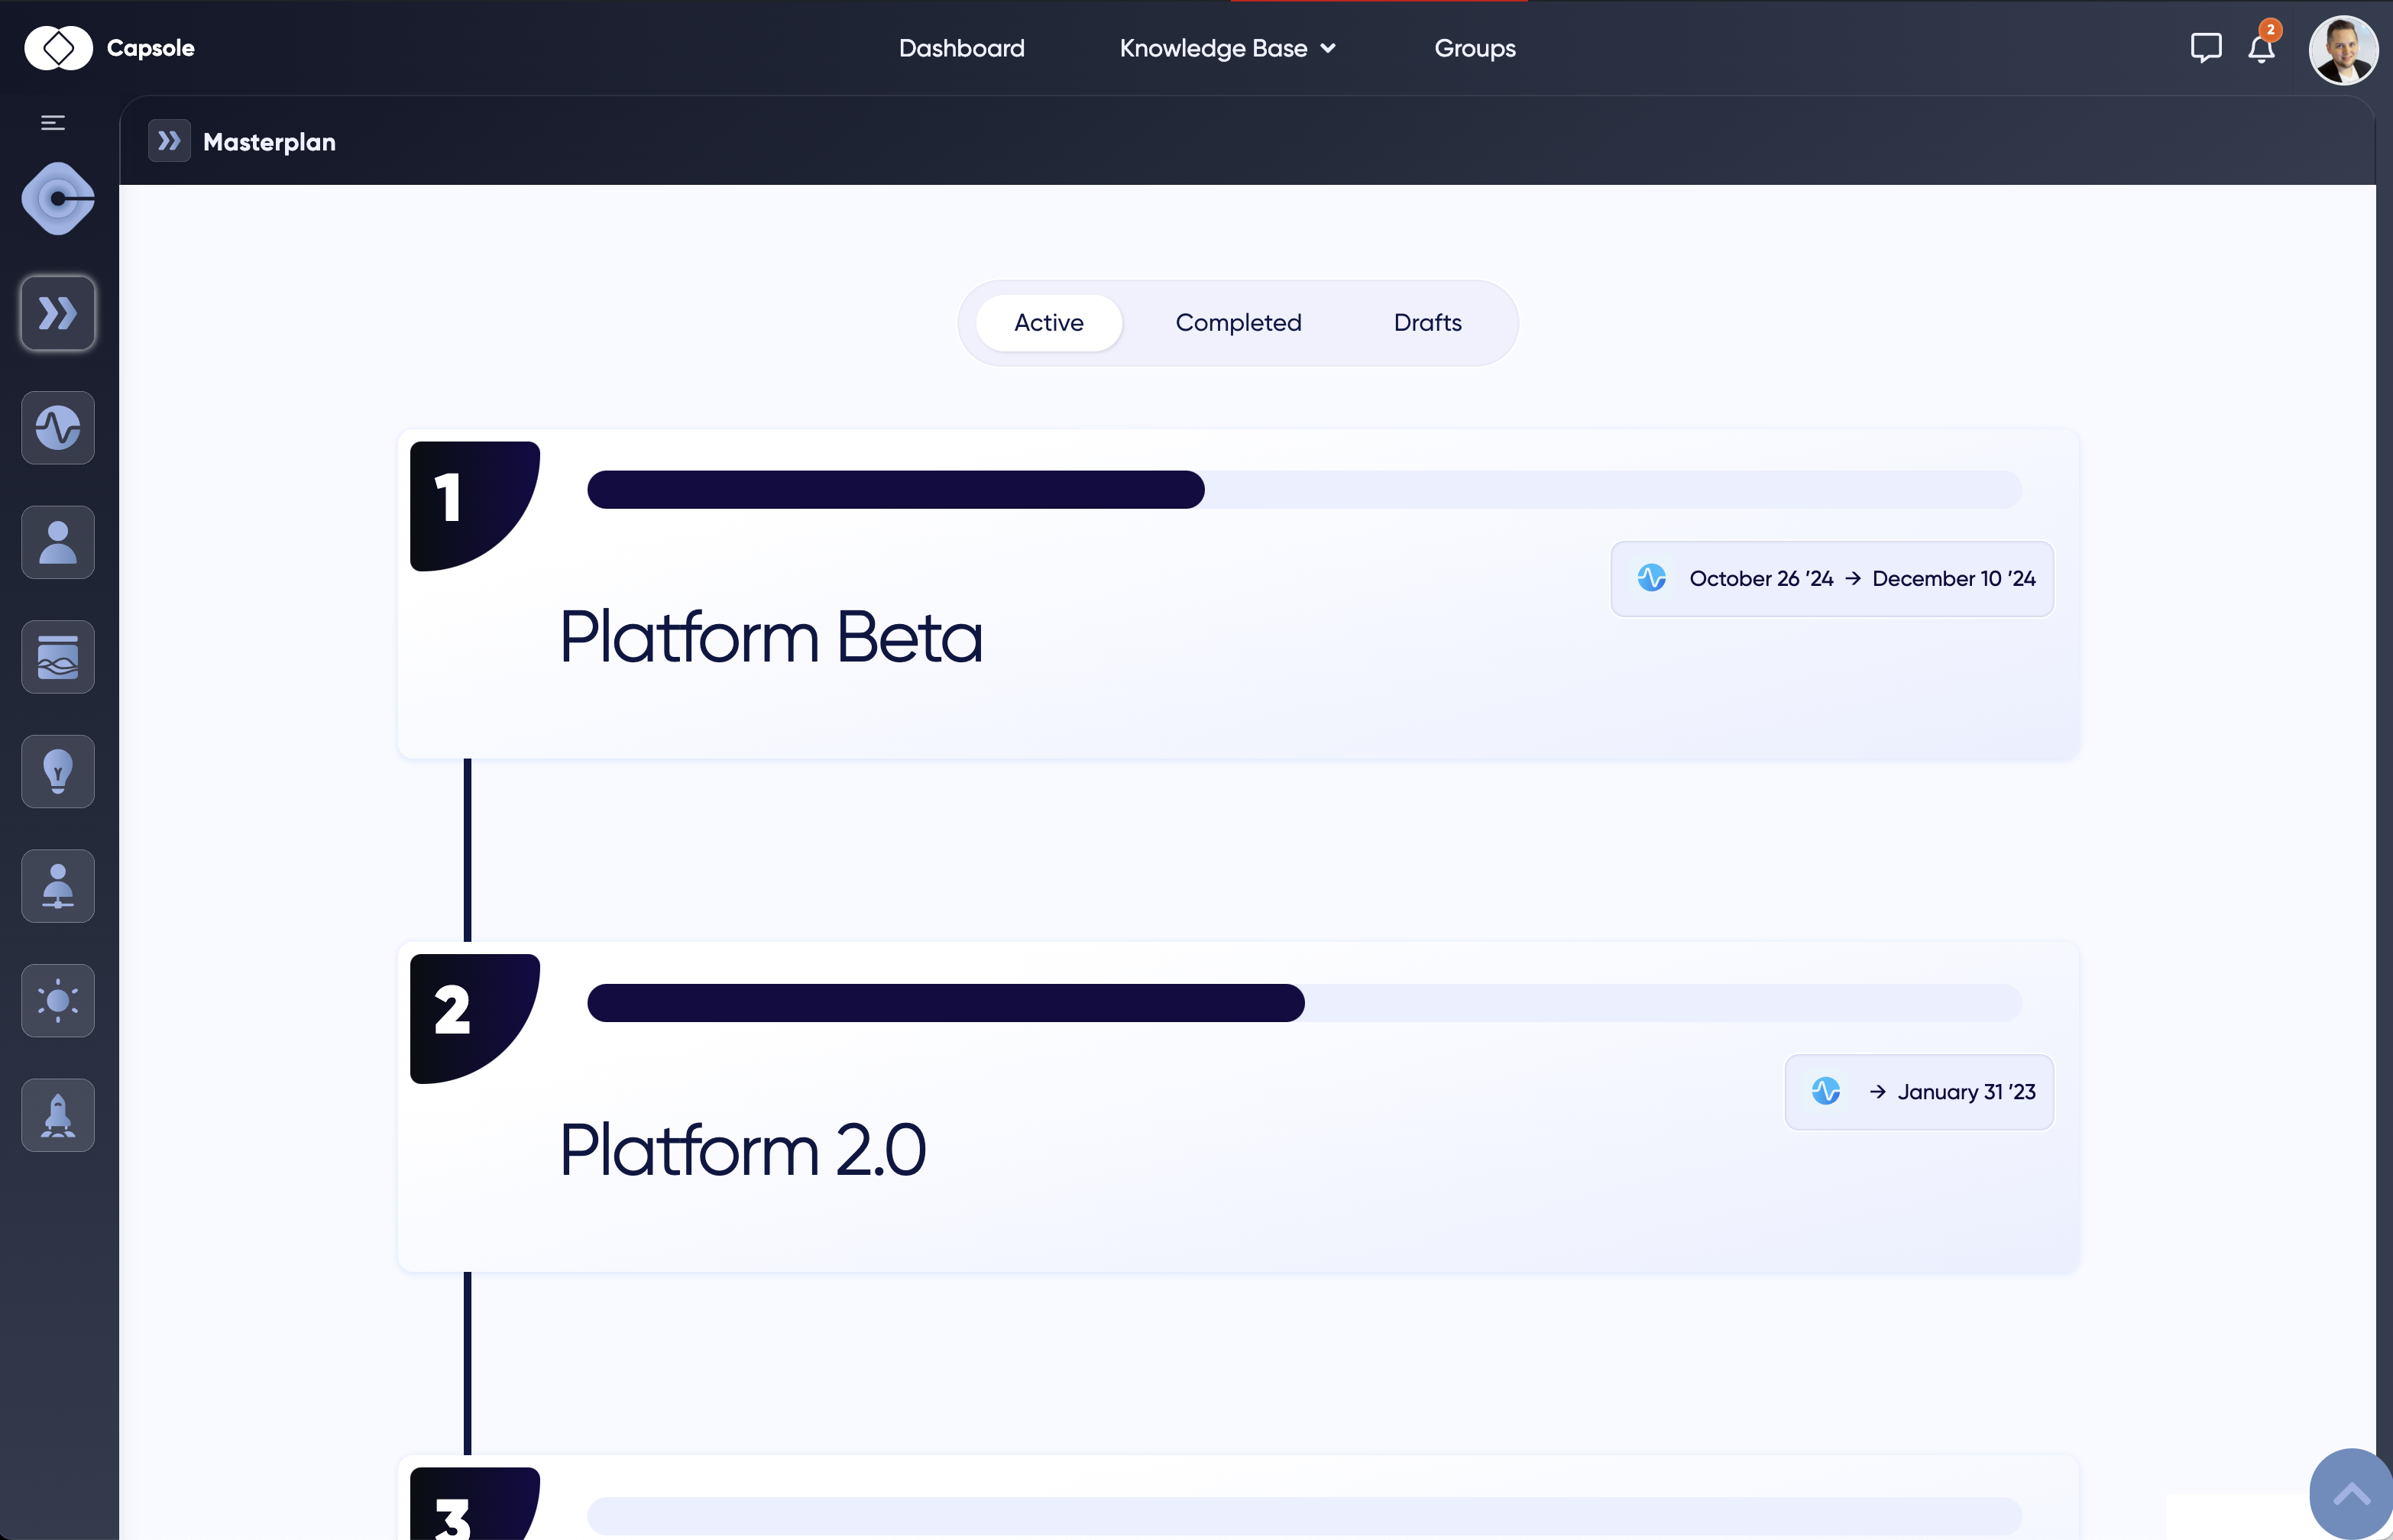Open the lightbulb ideas sidebar icon
The height and width of the screenshot is (1540, 2393).
tap(58, 772)
